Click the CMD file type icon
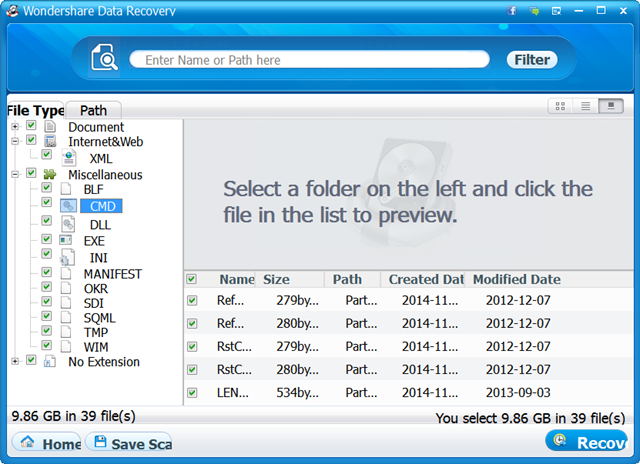This screenshot has width=640, height=464. tap(68, 206)
